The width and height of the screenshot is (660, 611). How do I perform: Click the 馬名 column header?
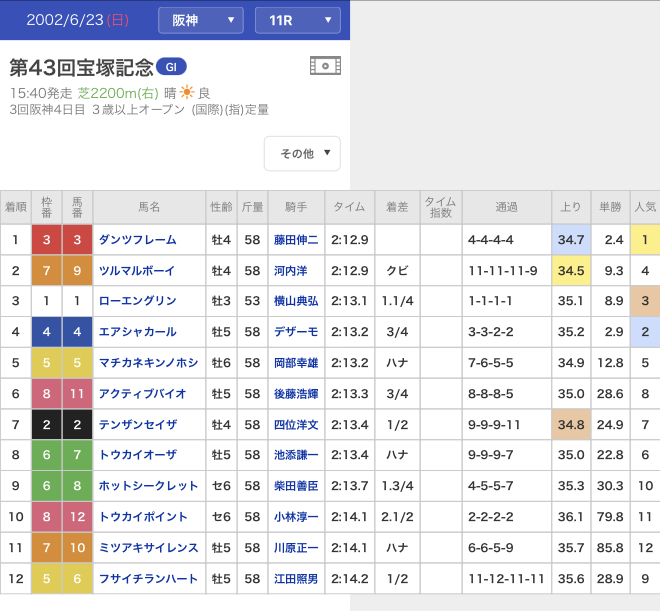[149, 207]
